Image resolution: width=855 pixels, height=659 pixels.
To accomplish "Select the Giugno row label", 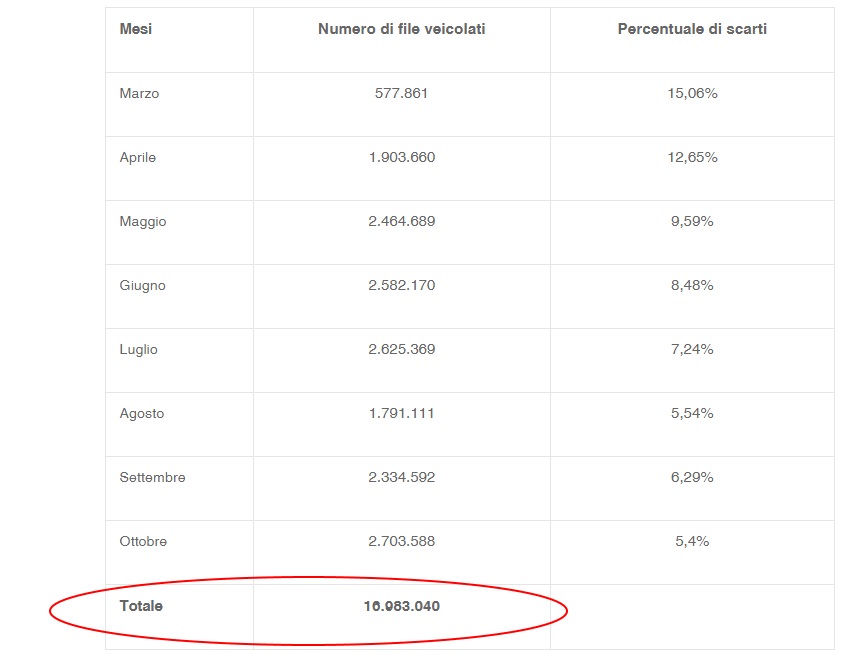I will tap(142, 286).
